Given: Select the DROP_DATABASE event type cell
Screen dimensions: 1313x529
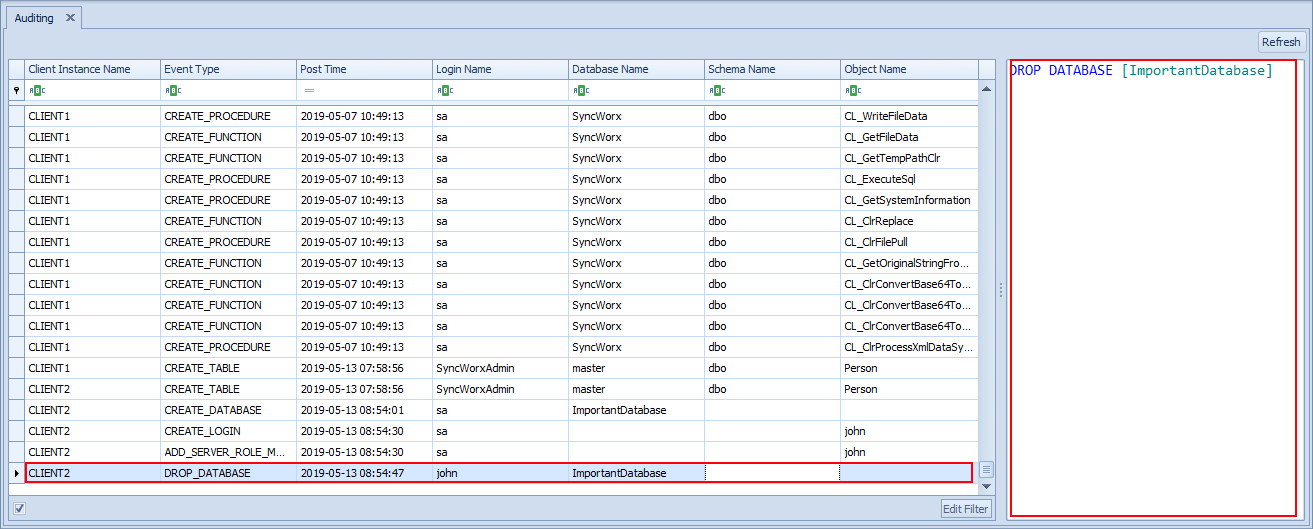Looking at the screenshot, I should [228, 473].
